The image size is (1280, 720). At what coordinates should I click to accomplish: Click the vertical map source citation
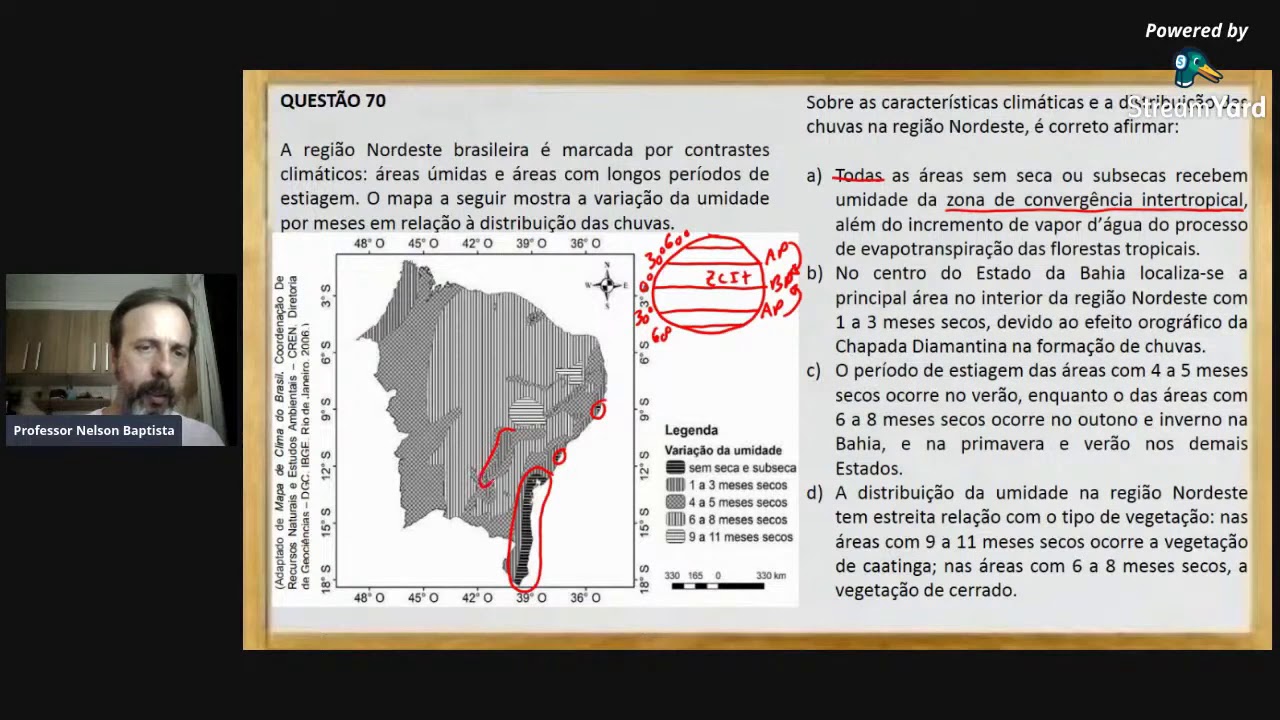pos(293,432)
